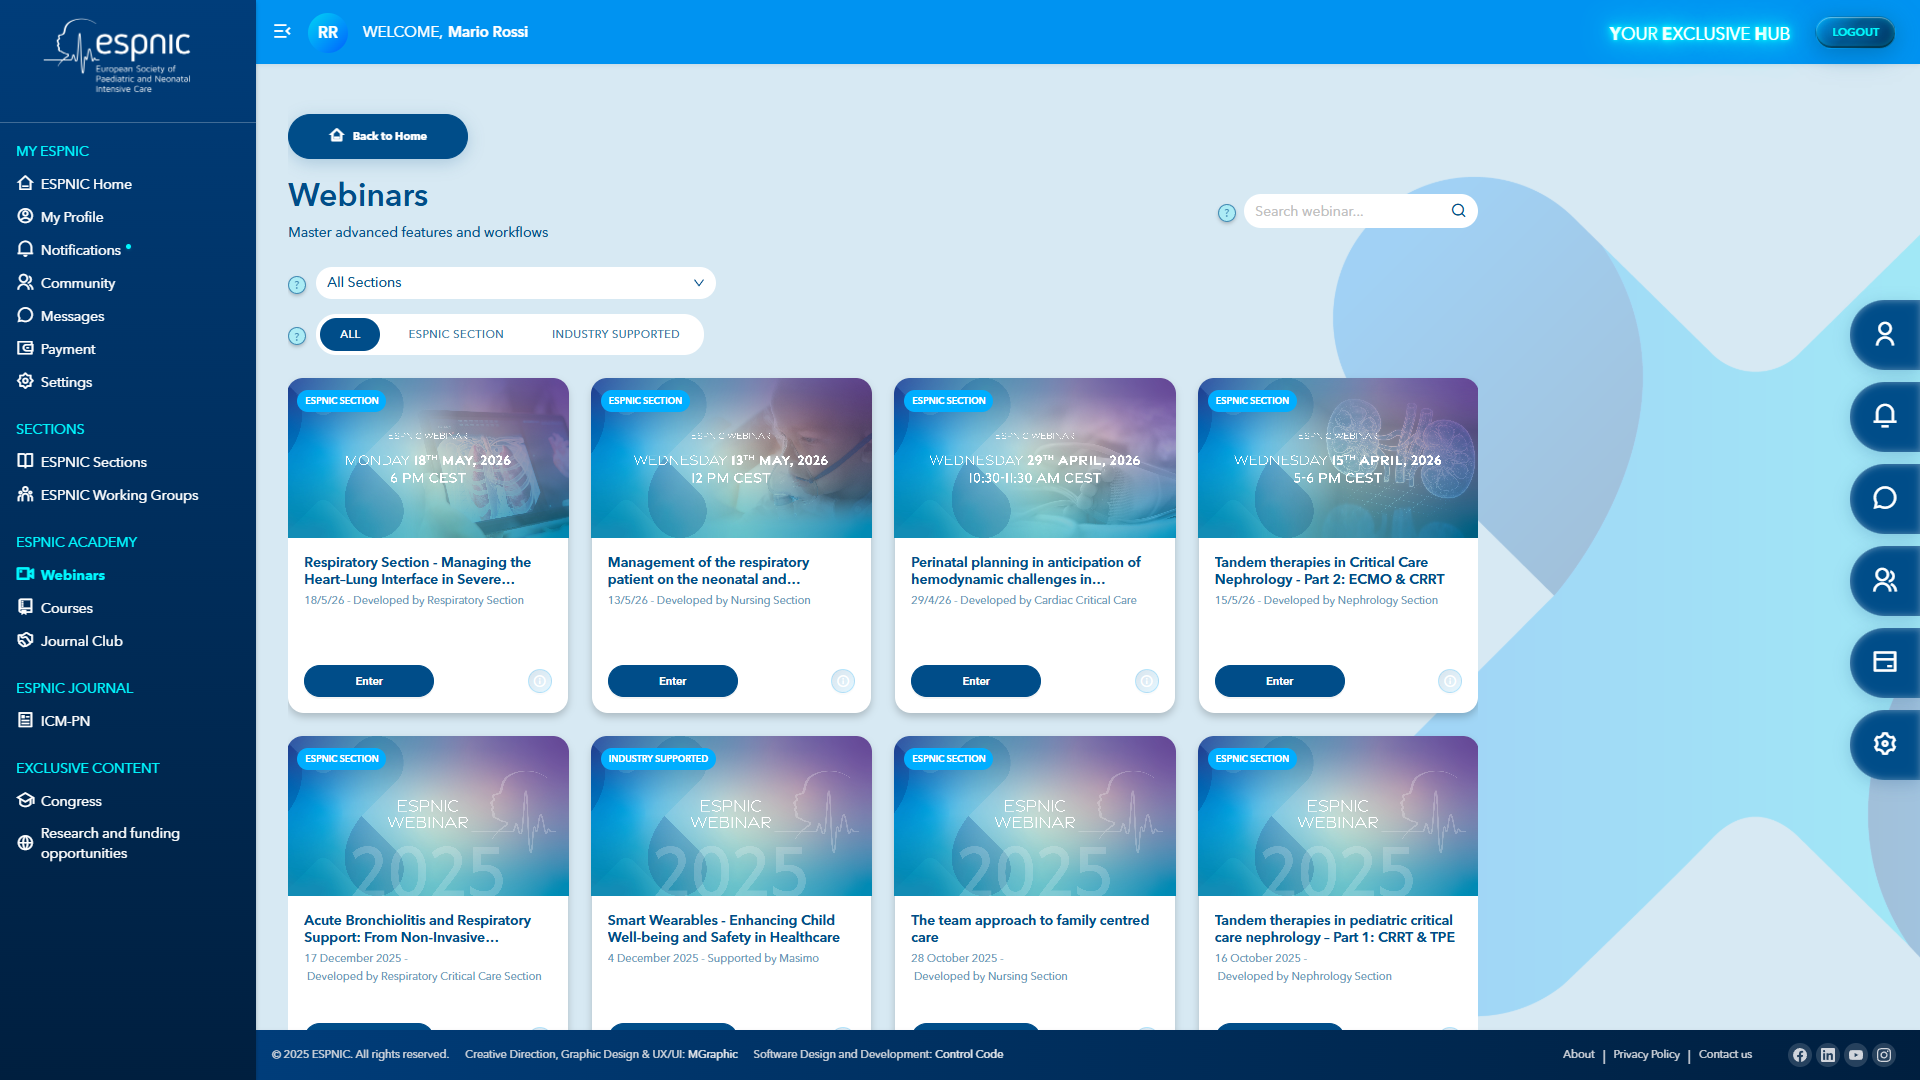This screenshot has width=1920, height=1080.
Task: Show info for Tandem therapies Part 2 card
Action: (1450, 681)
